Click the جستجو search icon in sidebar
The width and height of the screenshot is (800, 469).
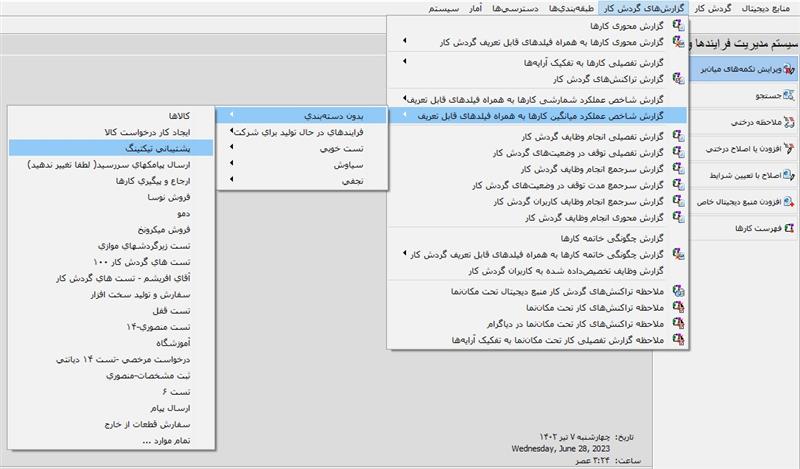(790, 96)
